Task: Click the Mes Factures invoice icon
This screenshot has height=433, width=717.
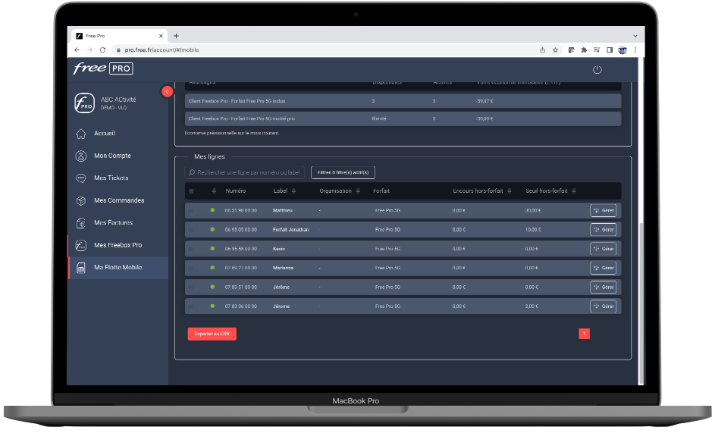Action: tap(81, 223)
